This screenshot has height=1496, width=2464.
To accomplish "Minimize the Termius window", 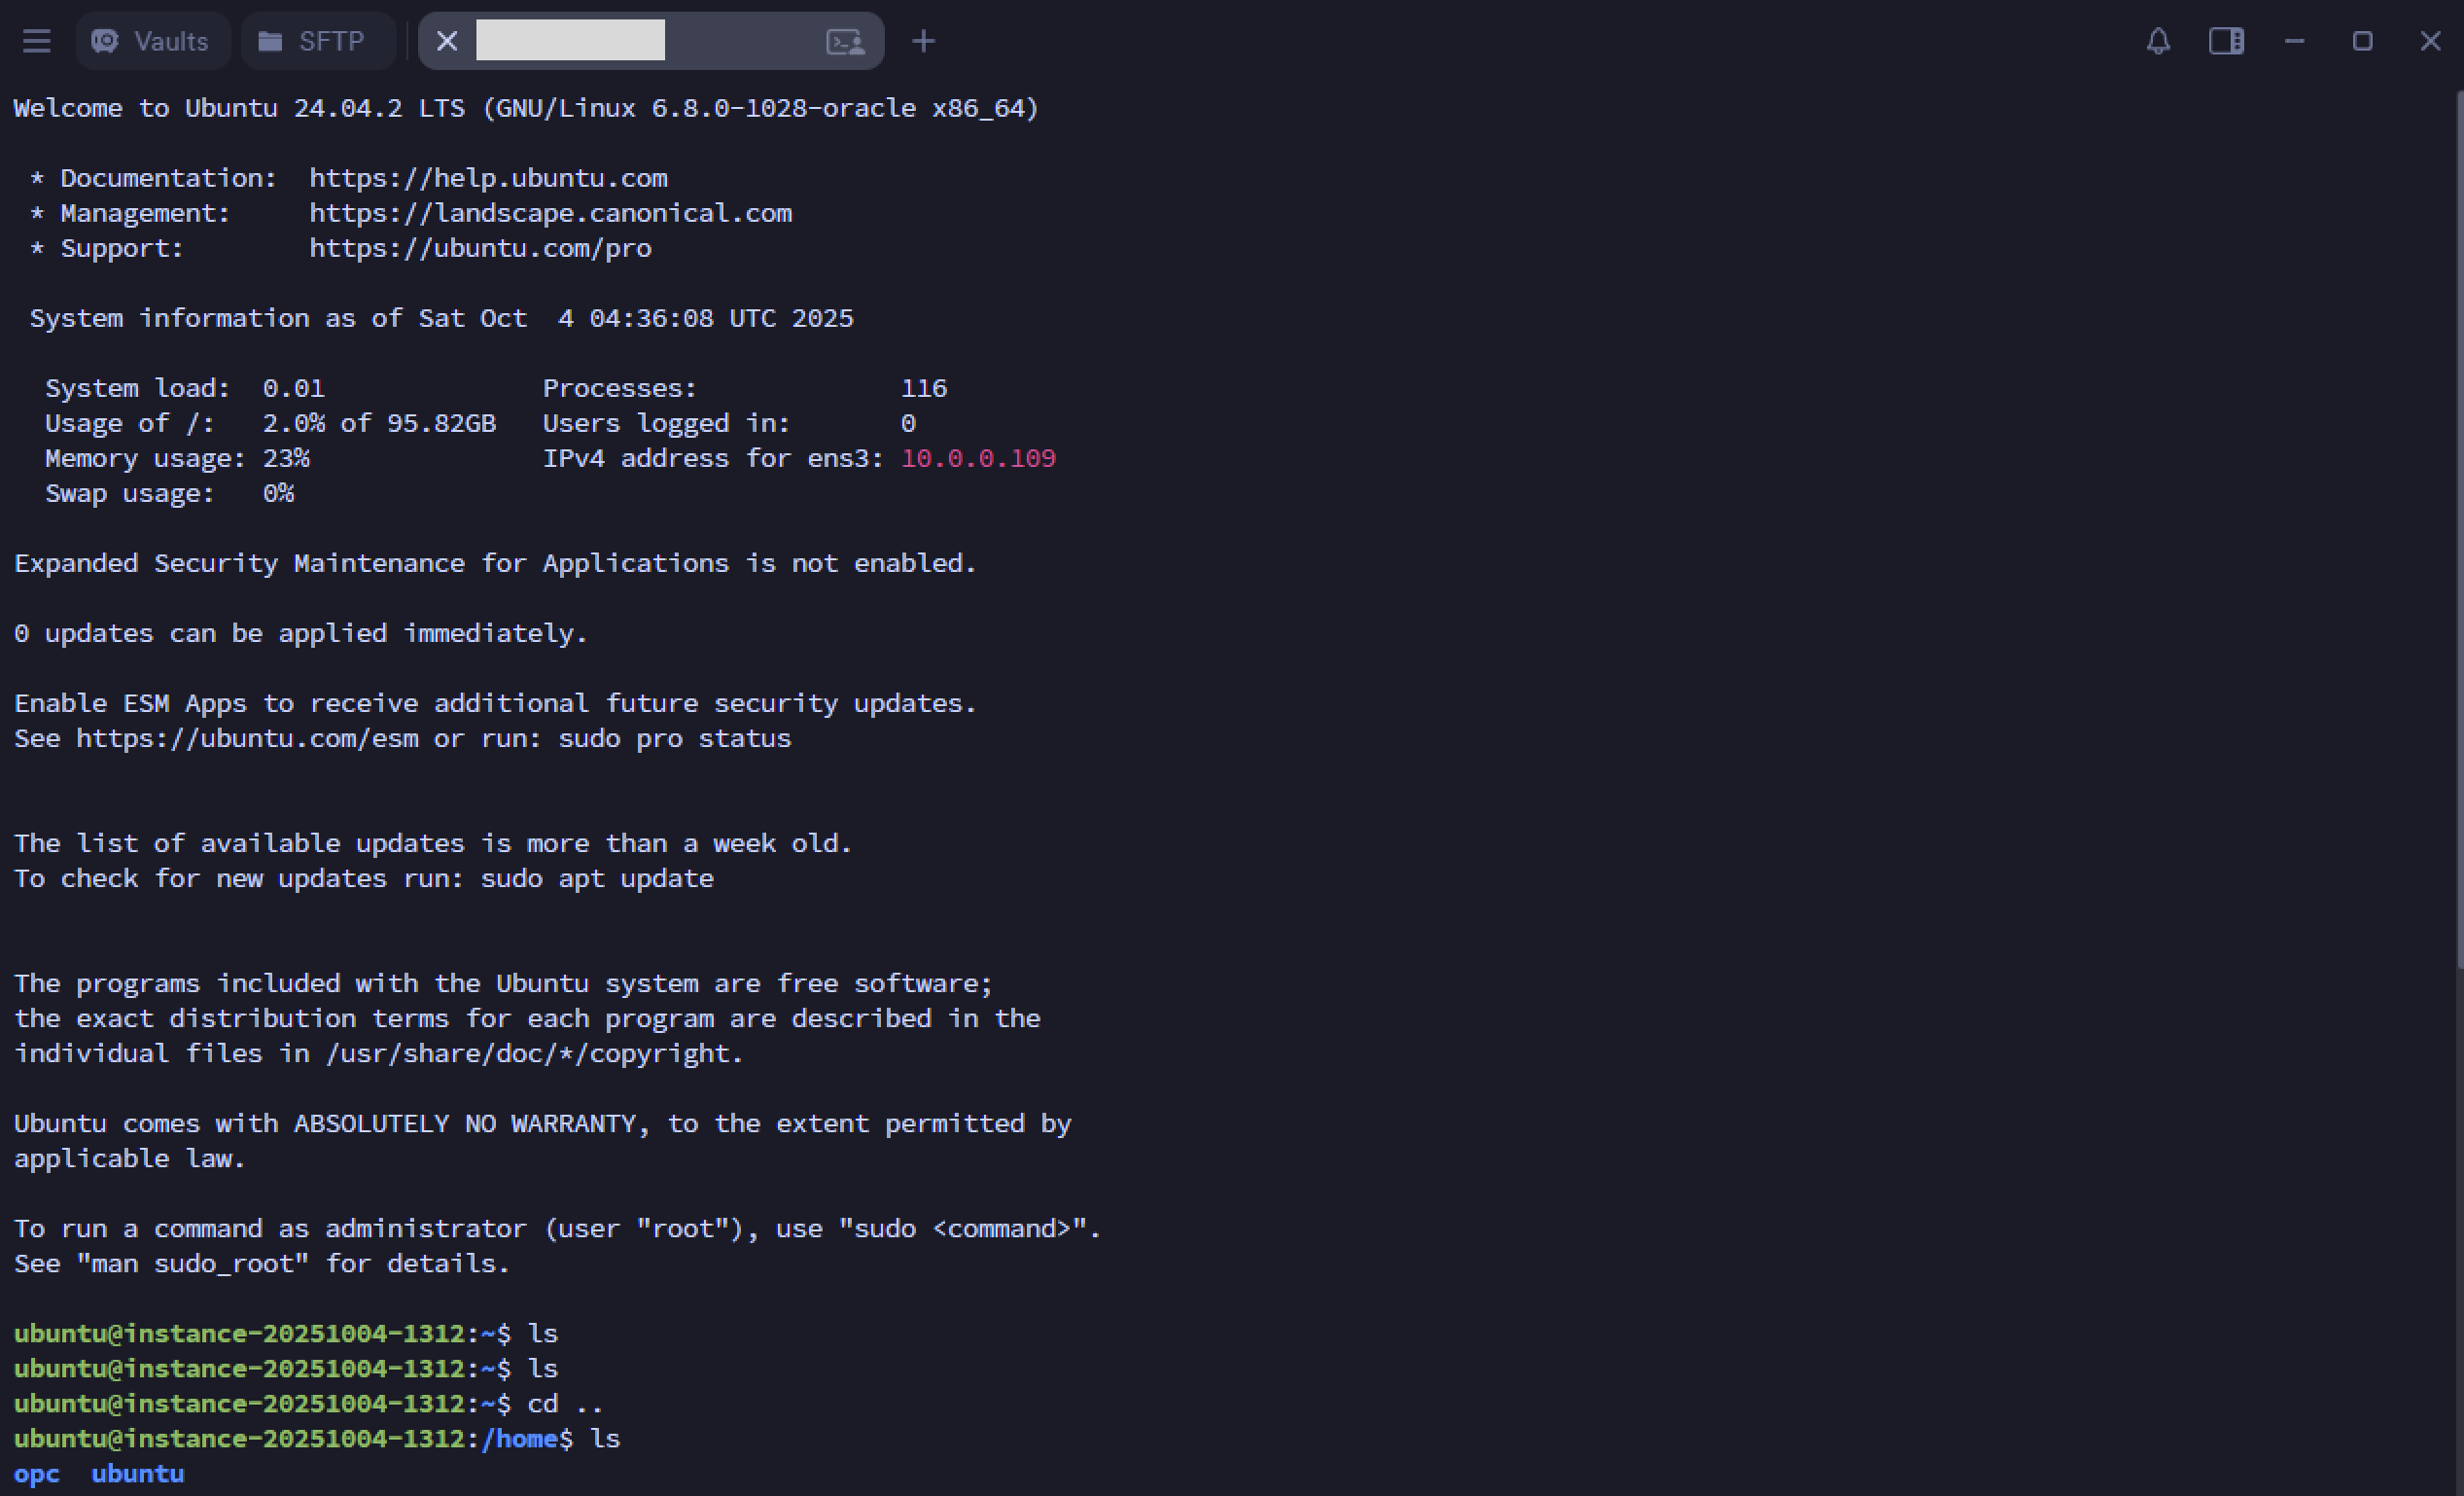I will pos(2294,41).
